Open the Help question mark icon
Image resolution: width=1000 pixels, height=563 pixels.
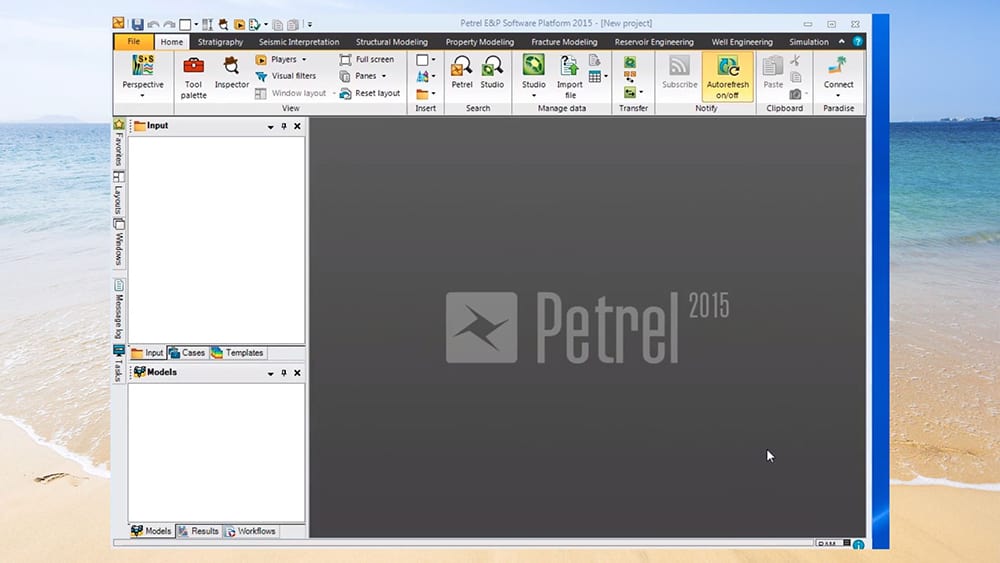click(858, 41)
